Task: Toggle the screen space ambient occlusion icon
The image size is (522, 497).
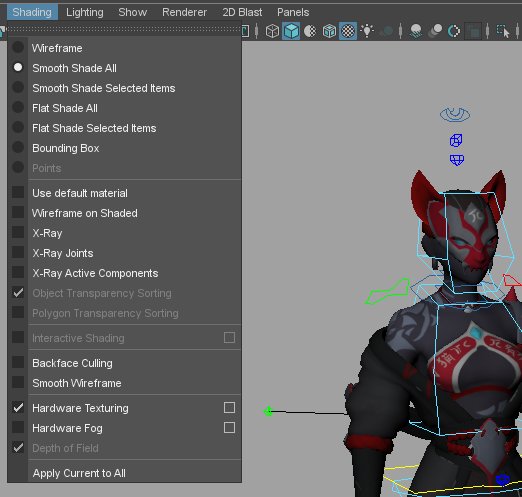Action: pyautogui.click(x=416, y=31)
